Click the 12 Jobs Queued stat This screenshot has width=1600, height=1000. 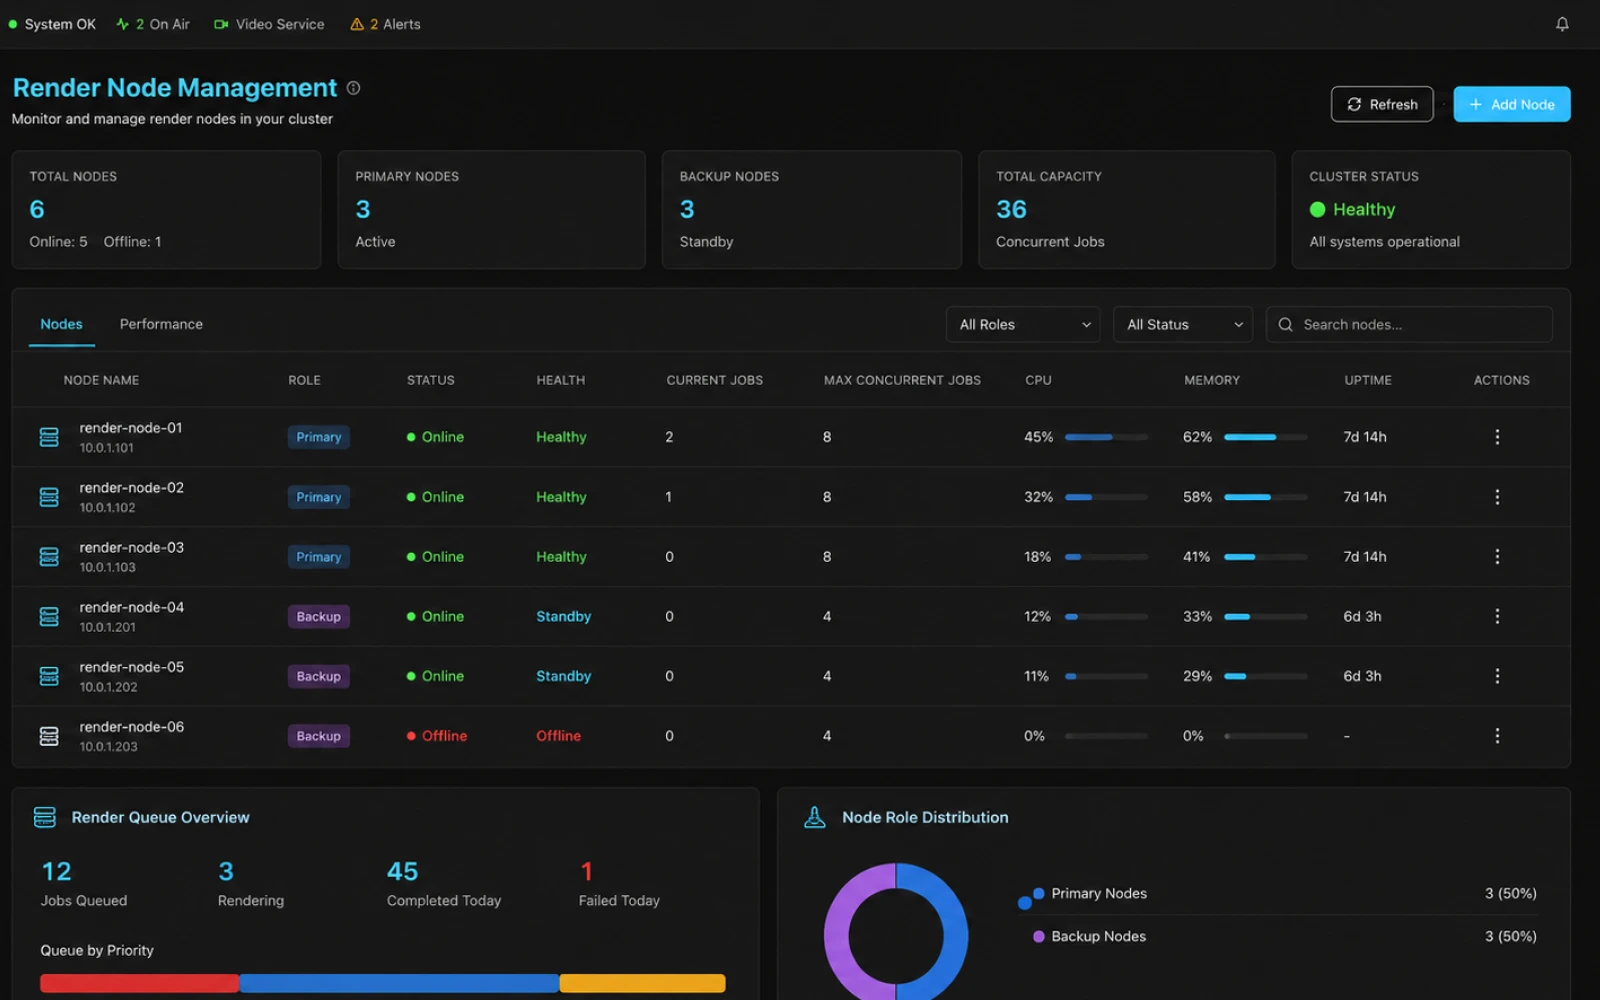coord(84,884)
